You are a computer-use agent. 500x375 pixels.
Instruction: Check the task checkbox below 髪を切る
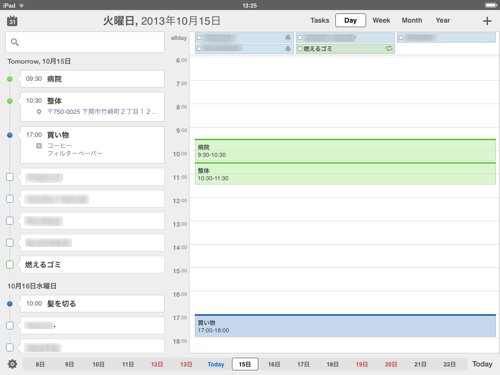click(10, 325)
